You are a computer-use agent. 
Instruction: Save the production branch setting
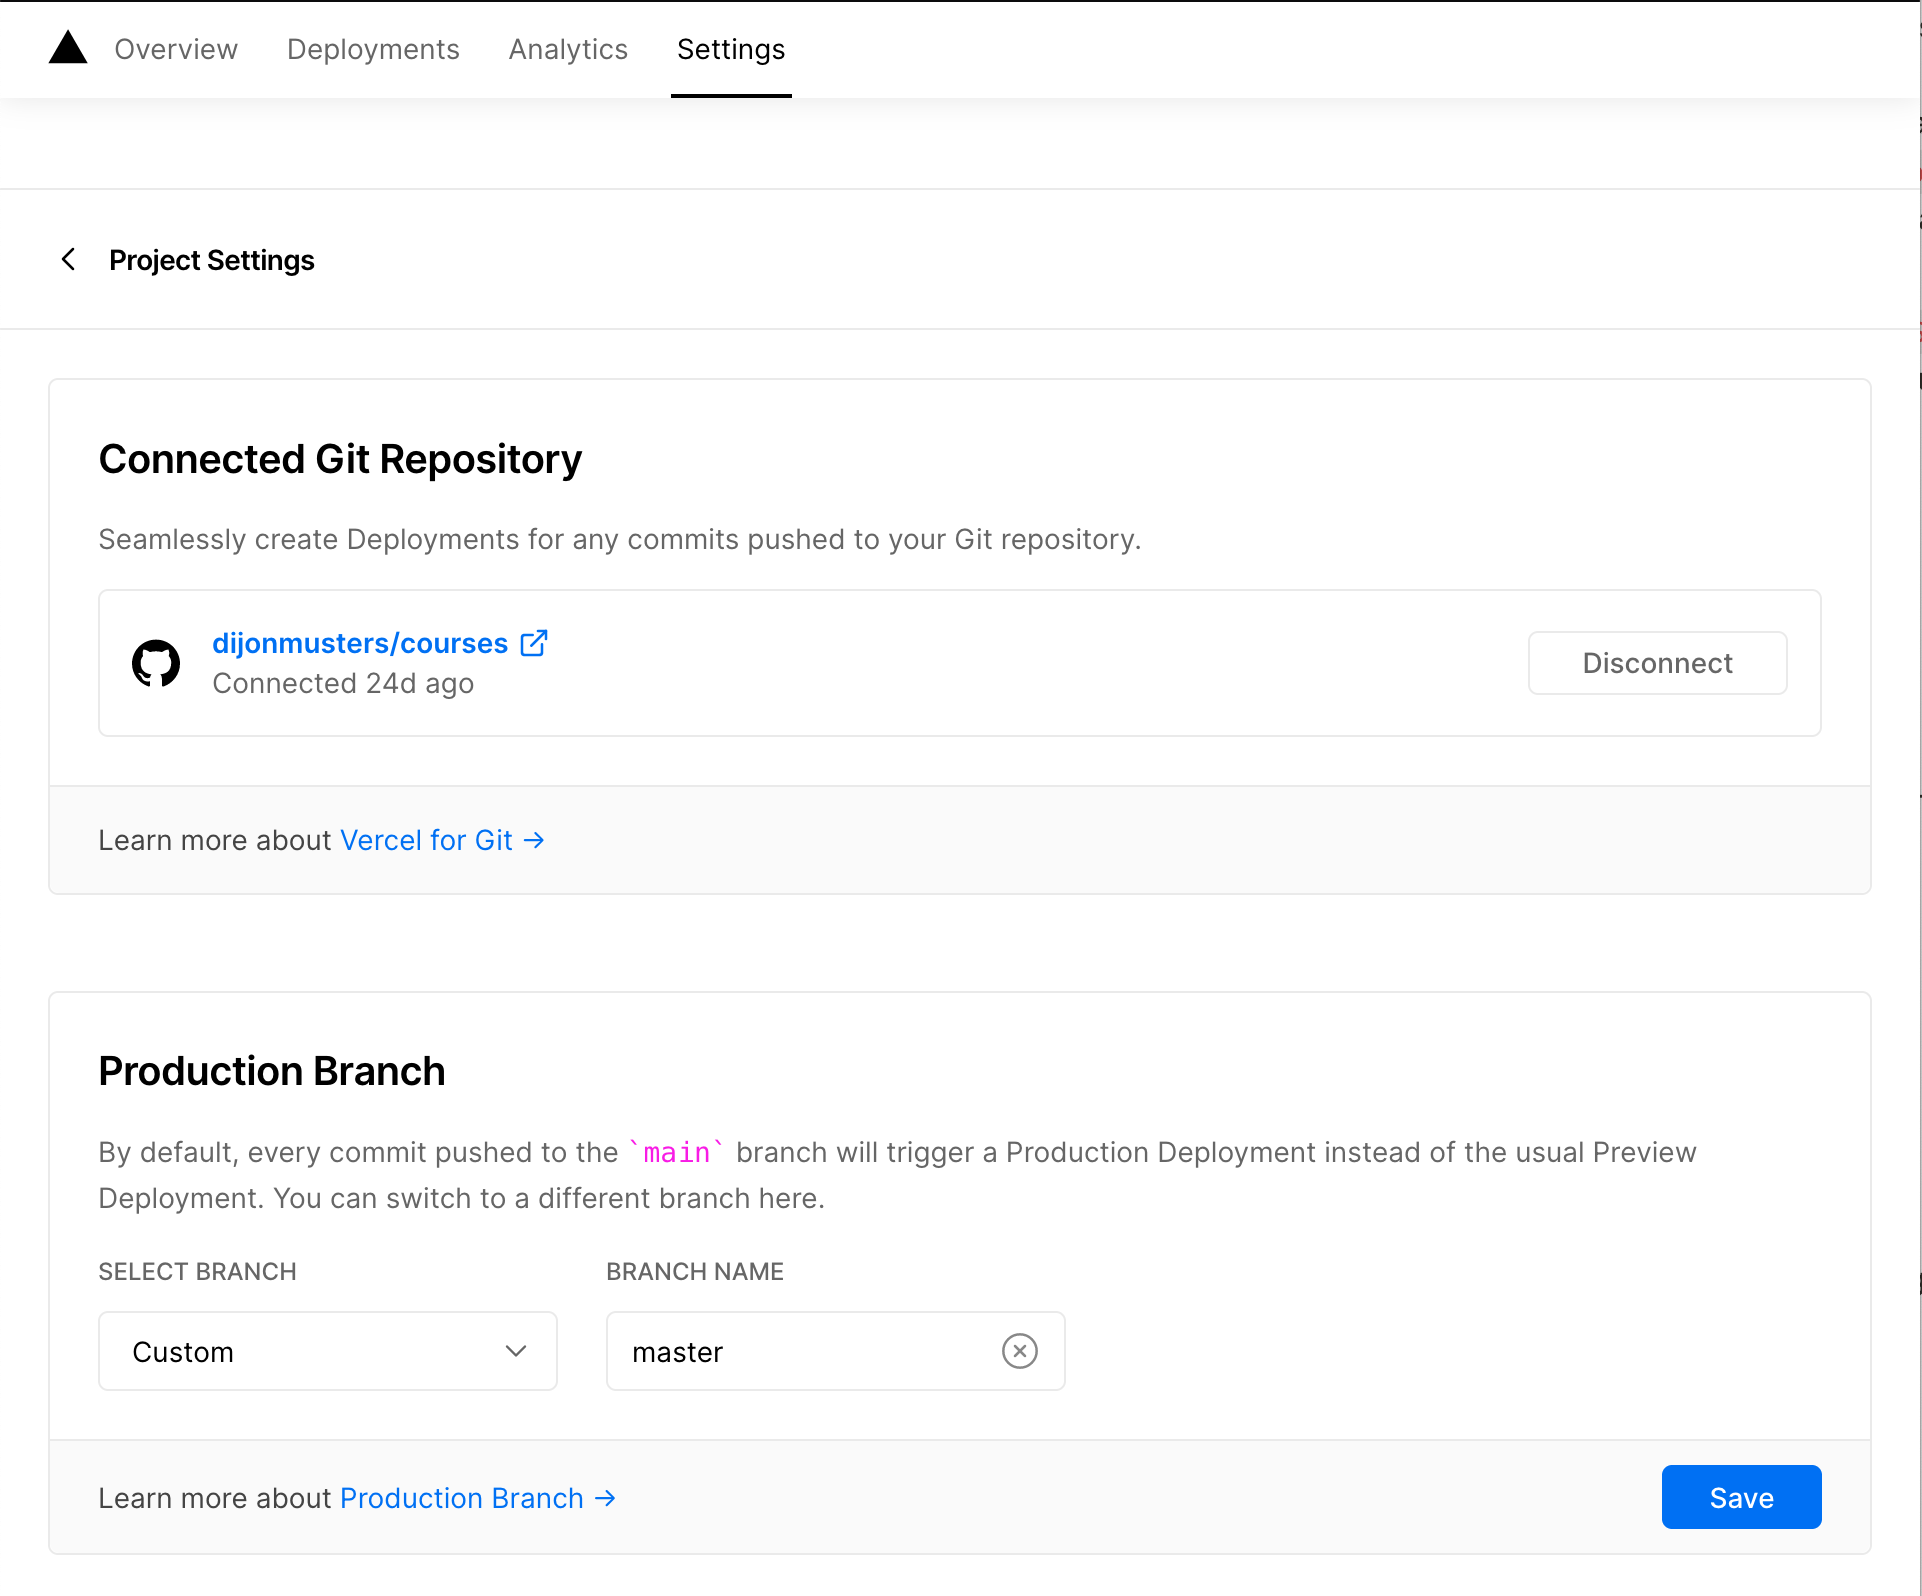1741,1497
